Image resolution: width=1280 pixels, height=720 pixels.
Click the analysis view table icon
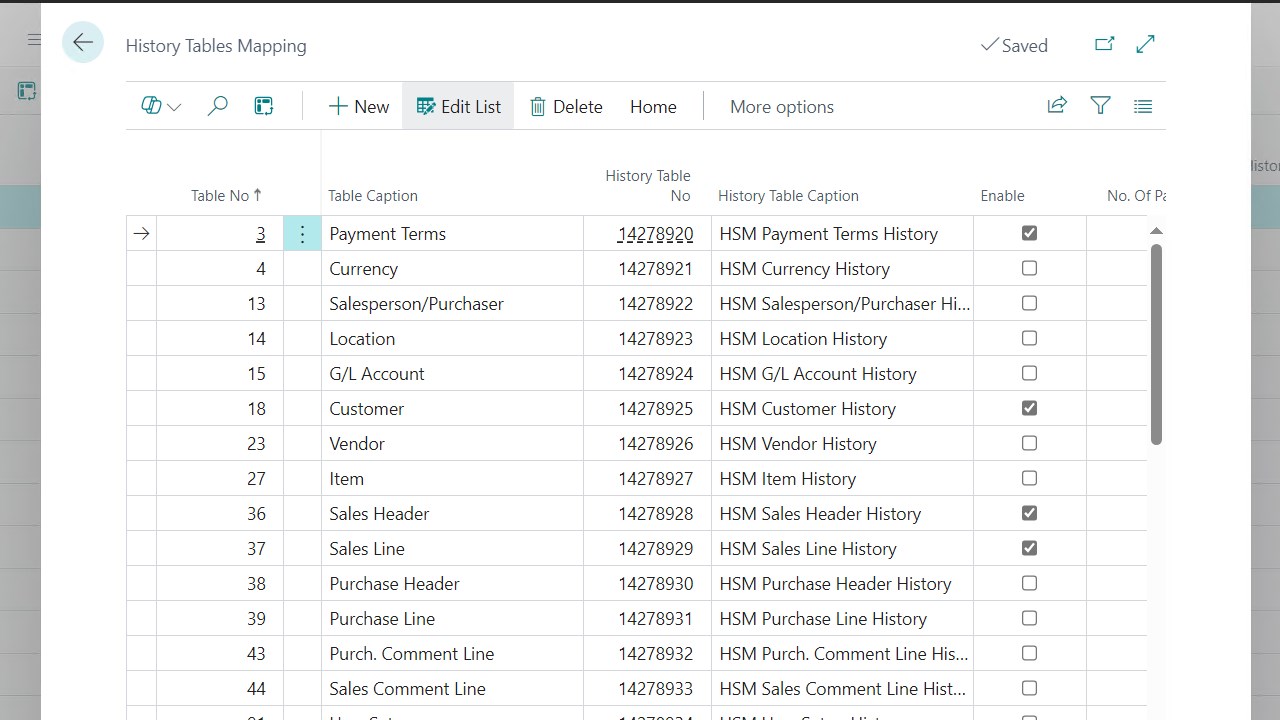click(264, 106)
